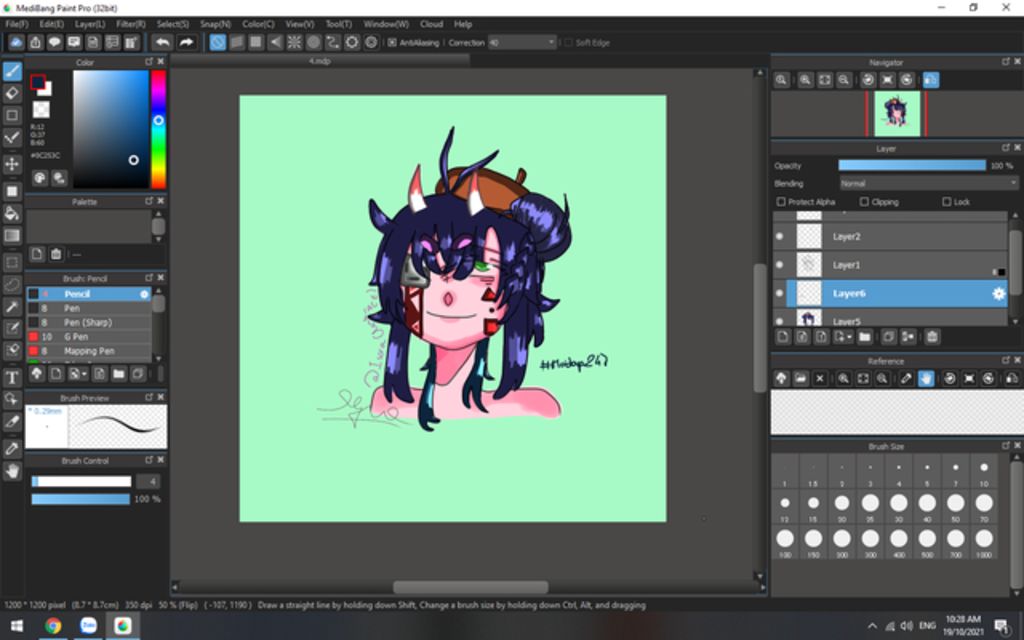Select the Magic Wand tool

pyautogui.click(x=12, y=306)
